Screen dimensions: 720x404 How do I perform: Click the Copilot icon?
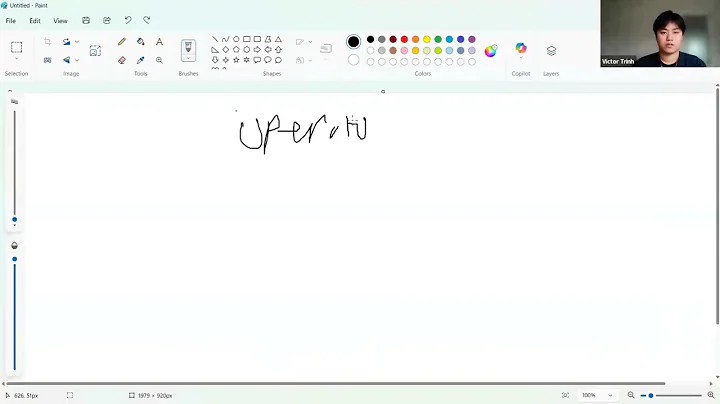pos(521,47)
